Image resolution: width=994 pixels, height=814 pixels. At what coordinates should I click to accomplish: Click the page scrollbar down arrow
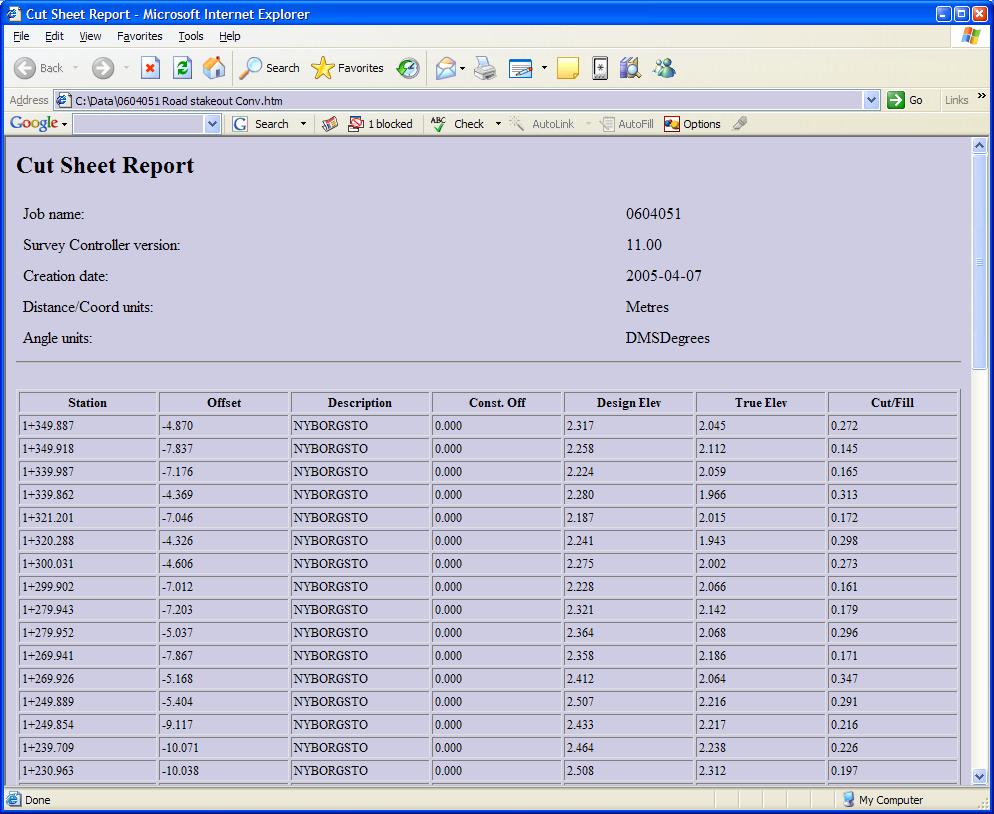coord(979,776)
